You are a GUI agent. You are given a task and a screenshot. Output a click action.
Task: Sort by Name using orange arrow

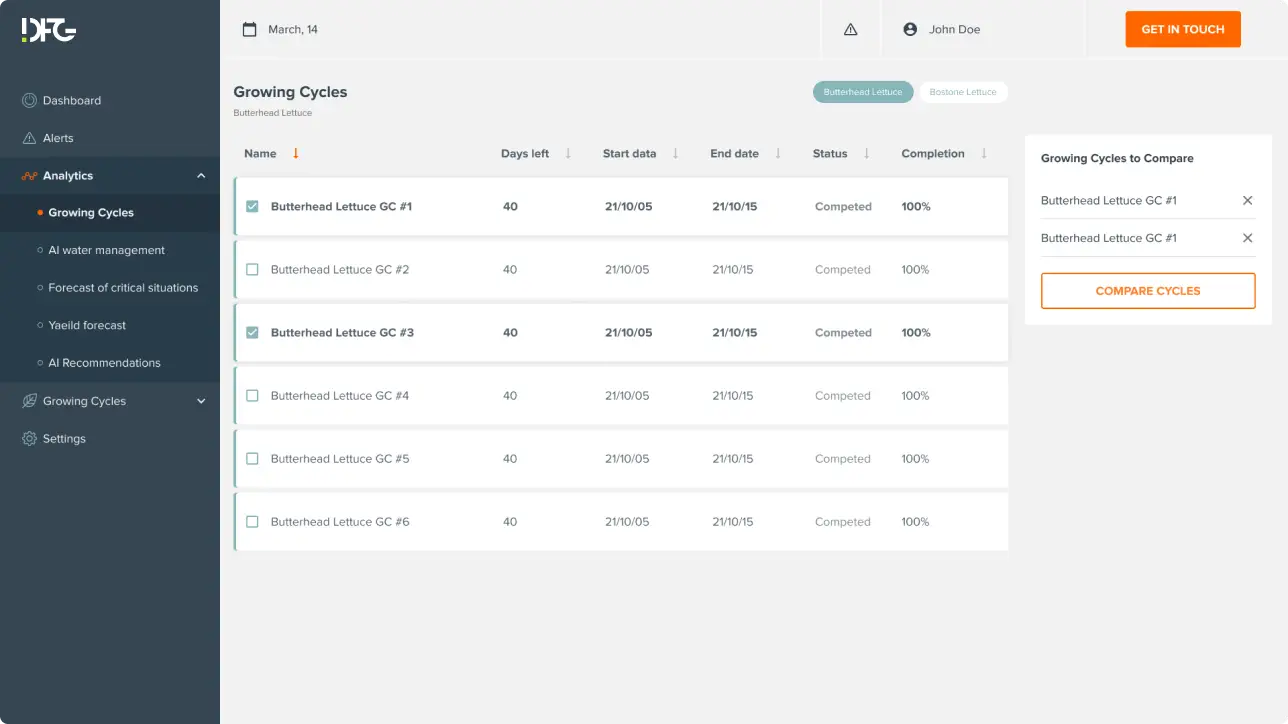coord(295,154)
